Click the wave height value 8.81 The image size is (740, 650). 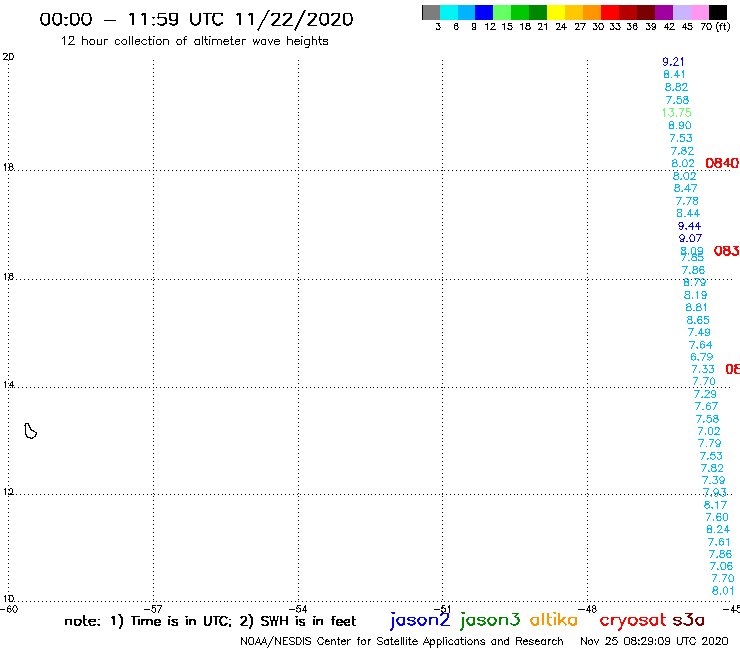(697, 307)
